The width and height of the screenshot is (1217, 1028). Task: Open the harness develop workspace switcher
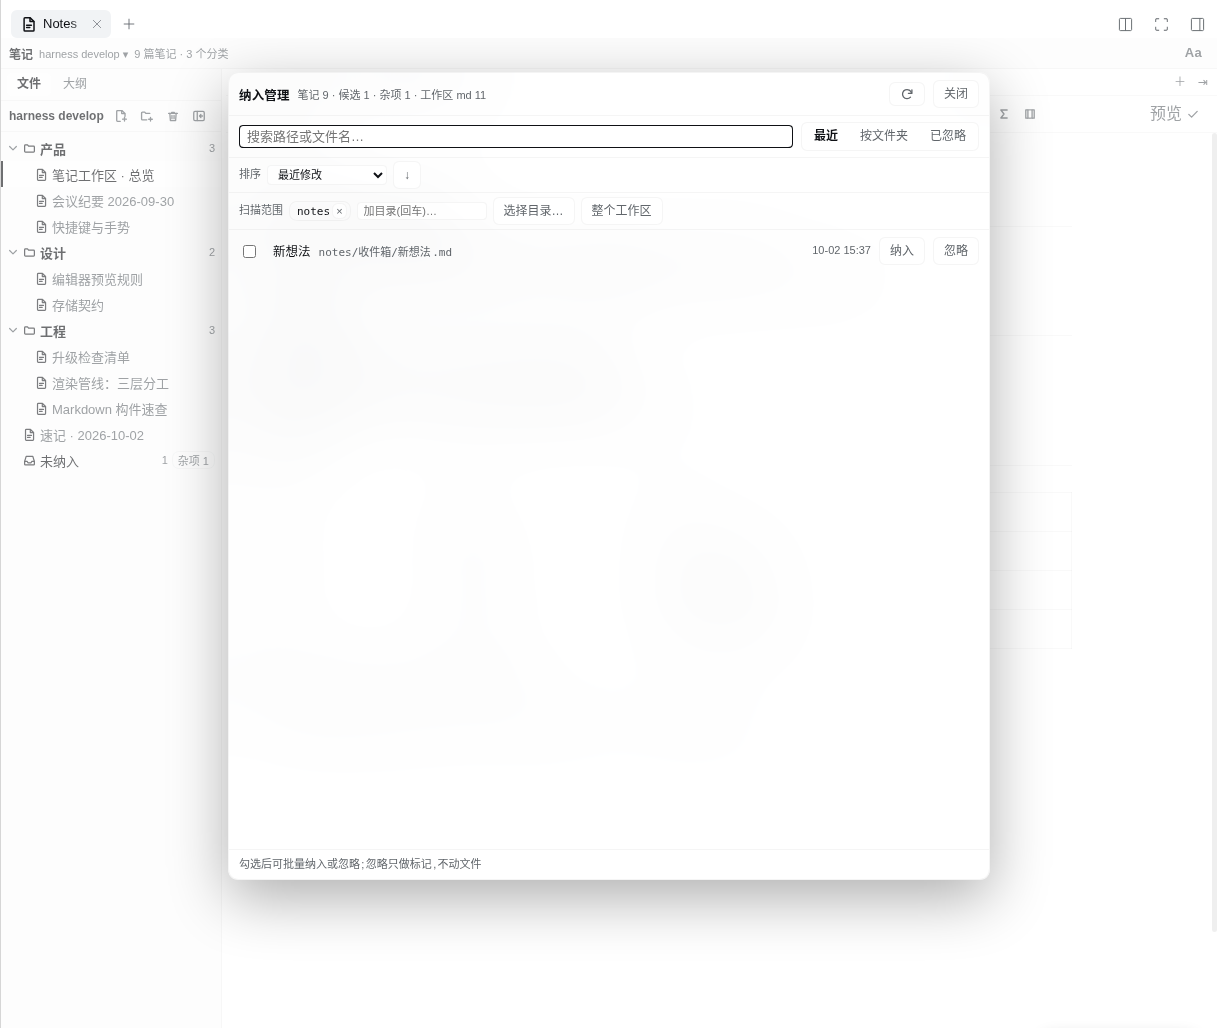coord(84,54)
